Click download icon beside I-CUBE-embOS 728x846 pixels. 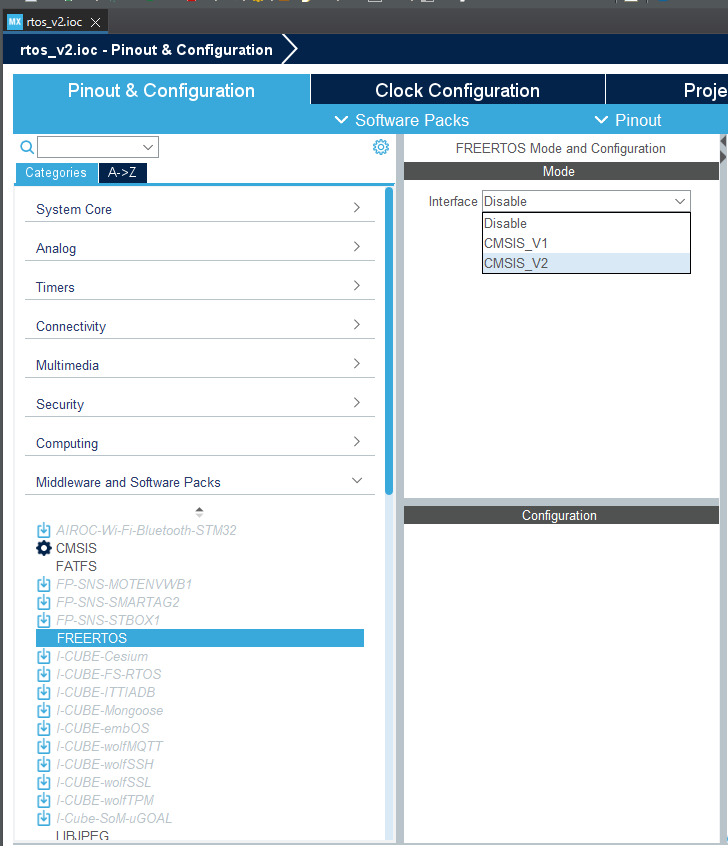click(x=44, y=728)
